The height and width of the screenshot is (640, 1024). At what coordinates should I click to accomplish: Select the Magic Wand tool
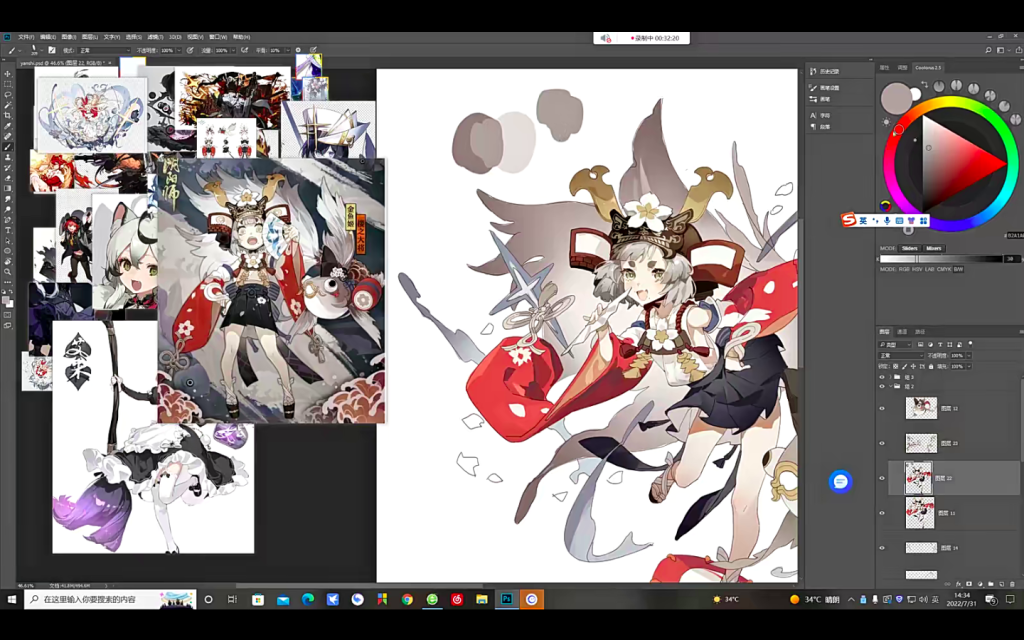(x=8, y=105)
